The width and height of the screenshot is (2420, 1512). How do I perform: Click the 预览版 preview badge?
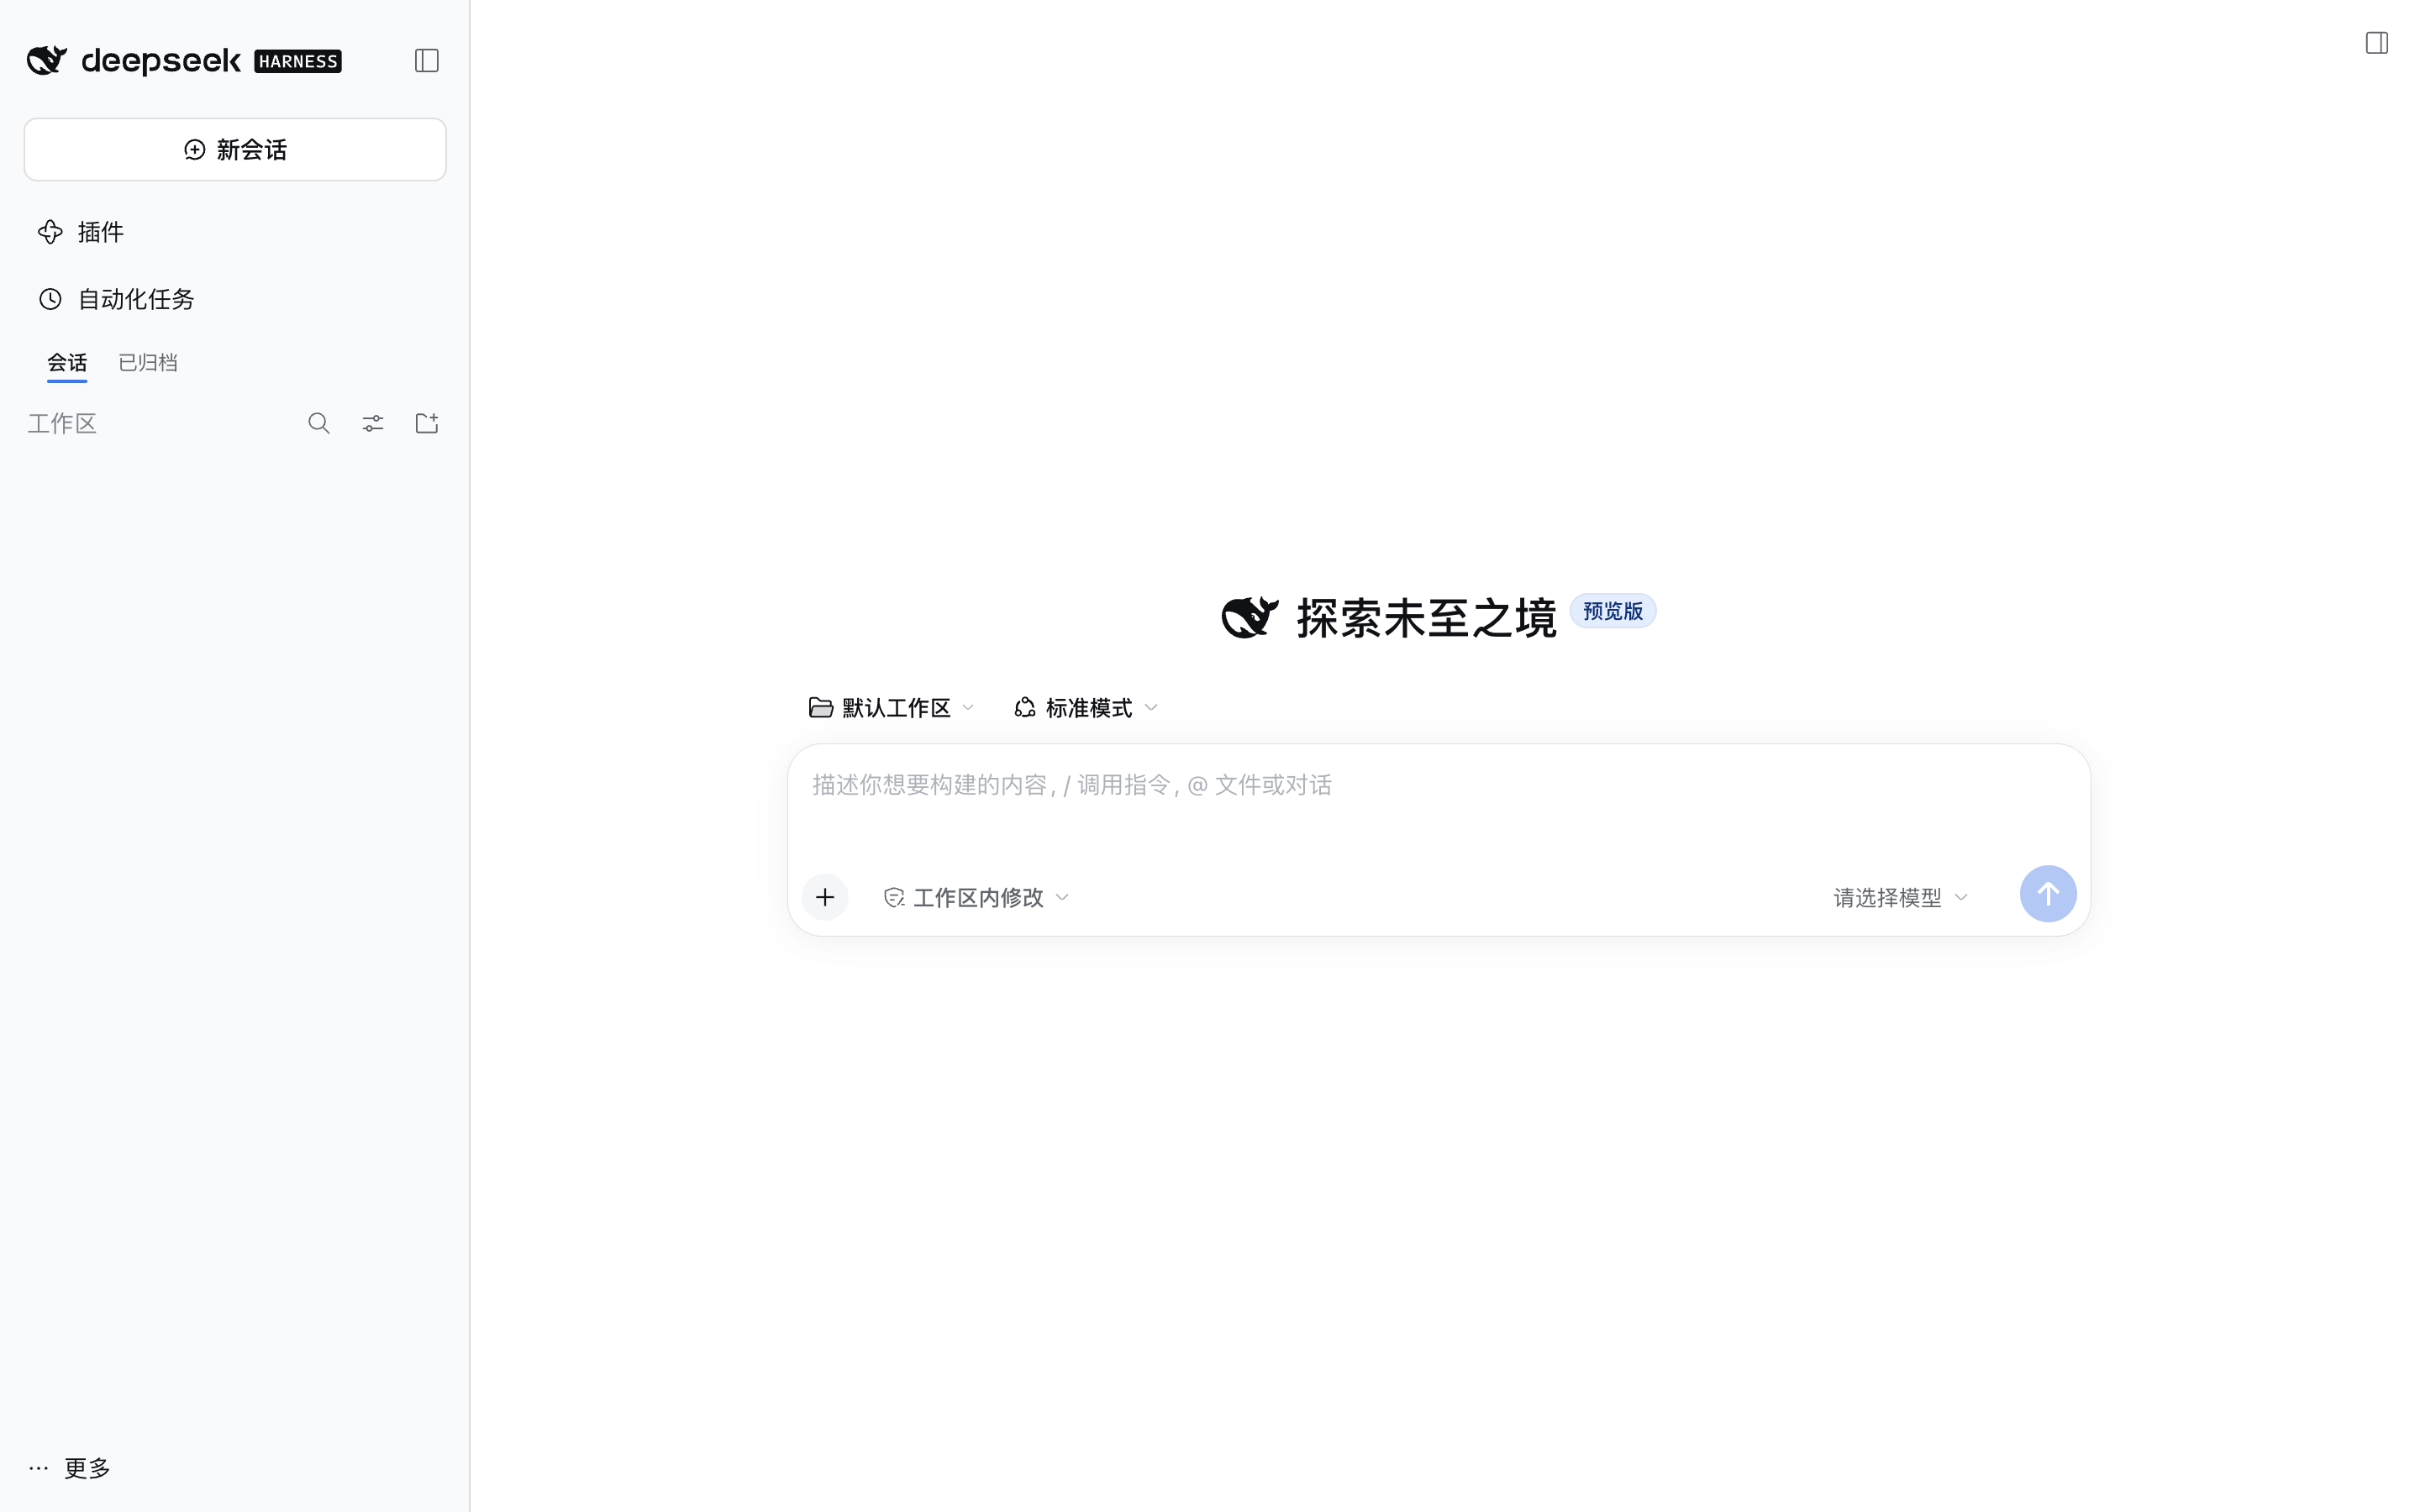(x=1612, y=611)
